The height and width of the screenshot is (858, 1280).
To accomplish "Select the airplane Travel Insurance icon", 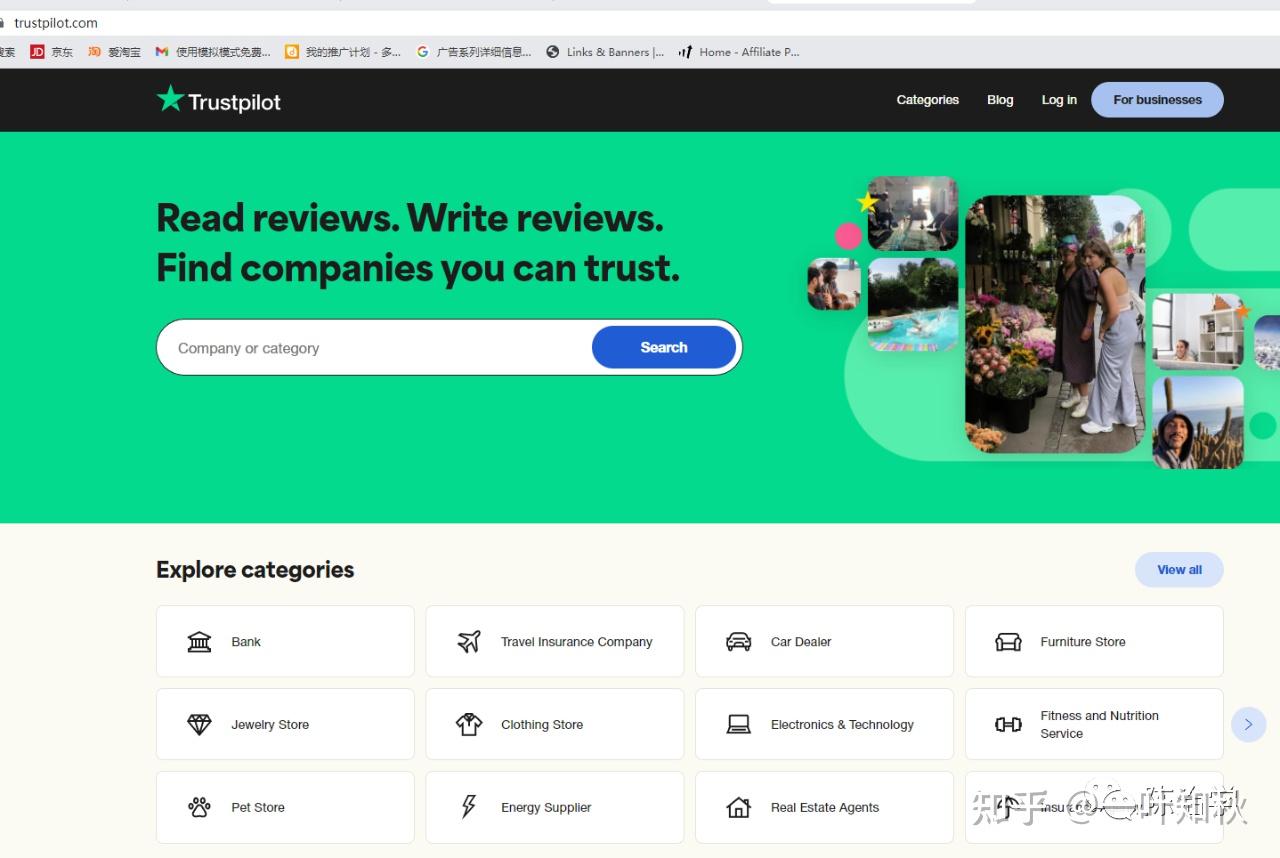I will coord(469,642).
